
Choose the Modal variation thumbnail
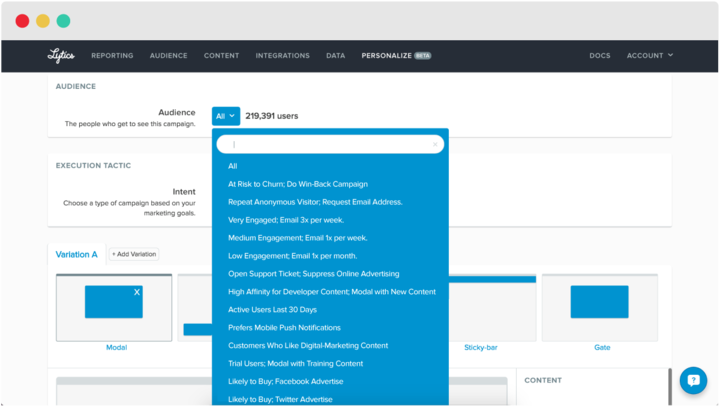click(114, 307)
